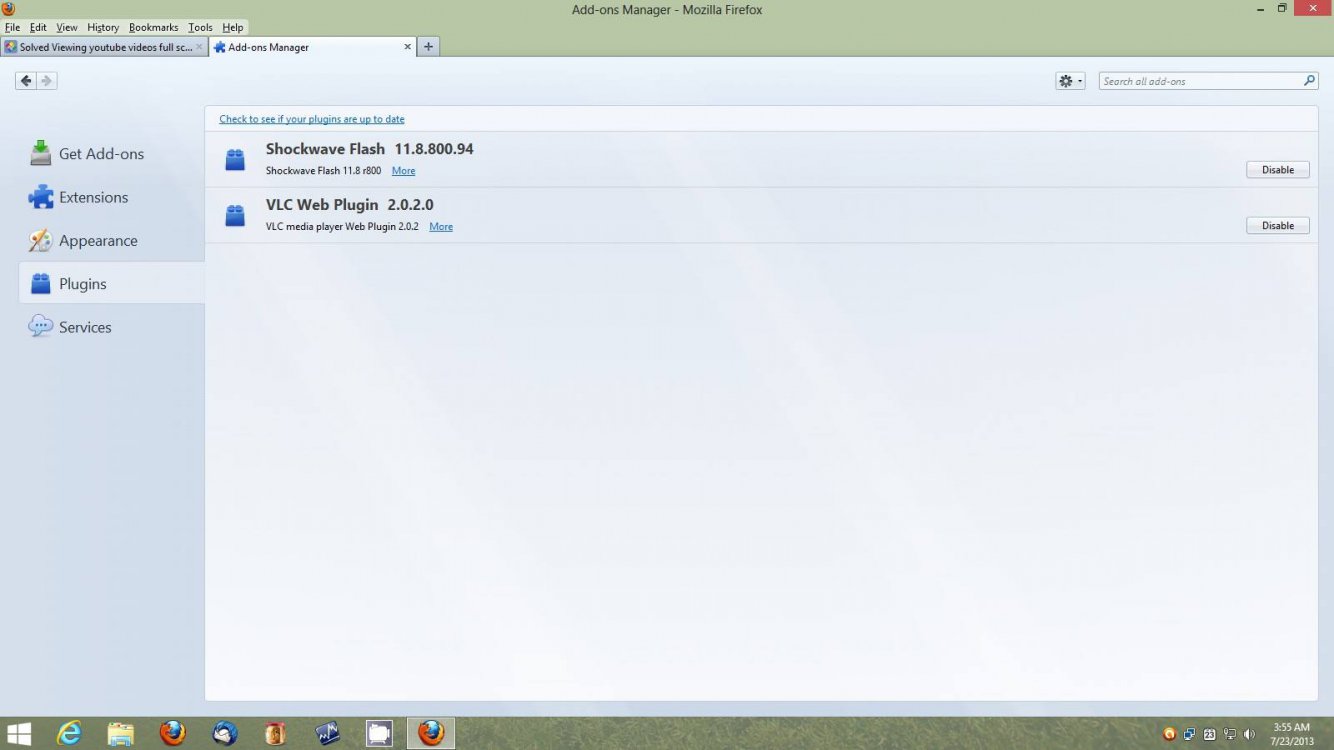Image resolution: width=1334 pixels, height=750 pixels.
Task: Switch to Solved Viewing youtube videos tab
Action: point(104,47)
